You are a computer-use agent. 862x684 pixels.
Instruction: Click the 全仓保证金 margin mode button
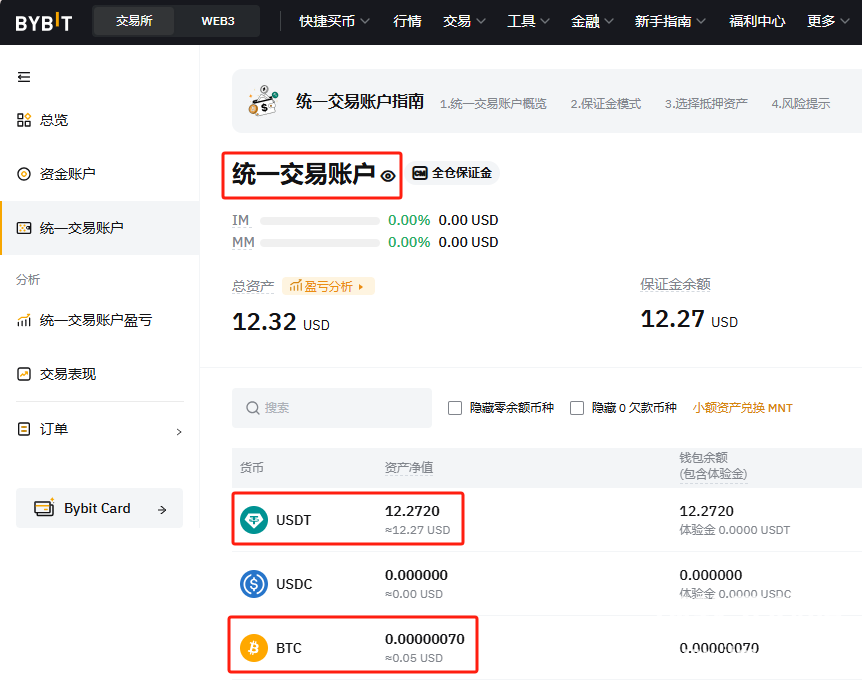pos(453,173)
